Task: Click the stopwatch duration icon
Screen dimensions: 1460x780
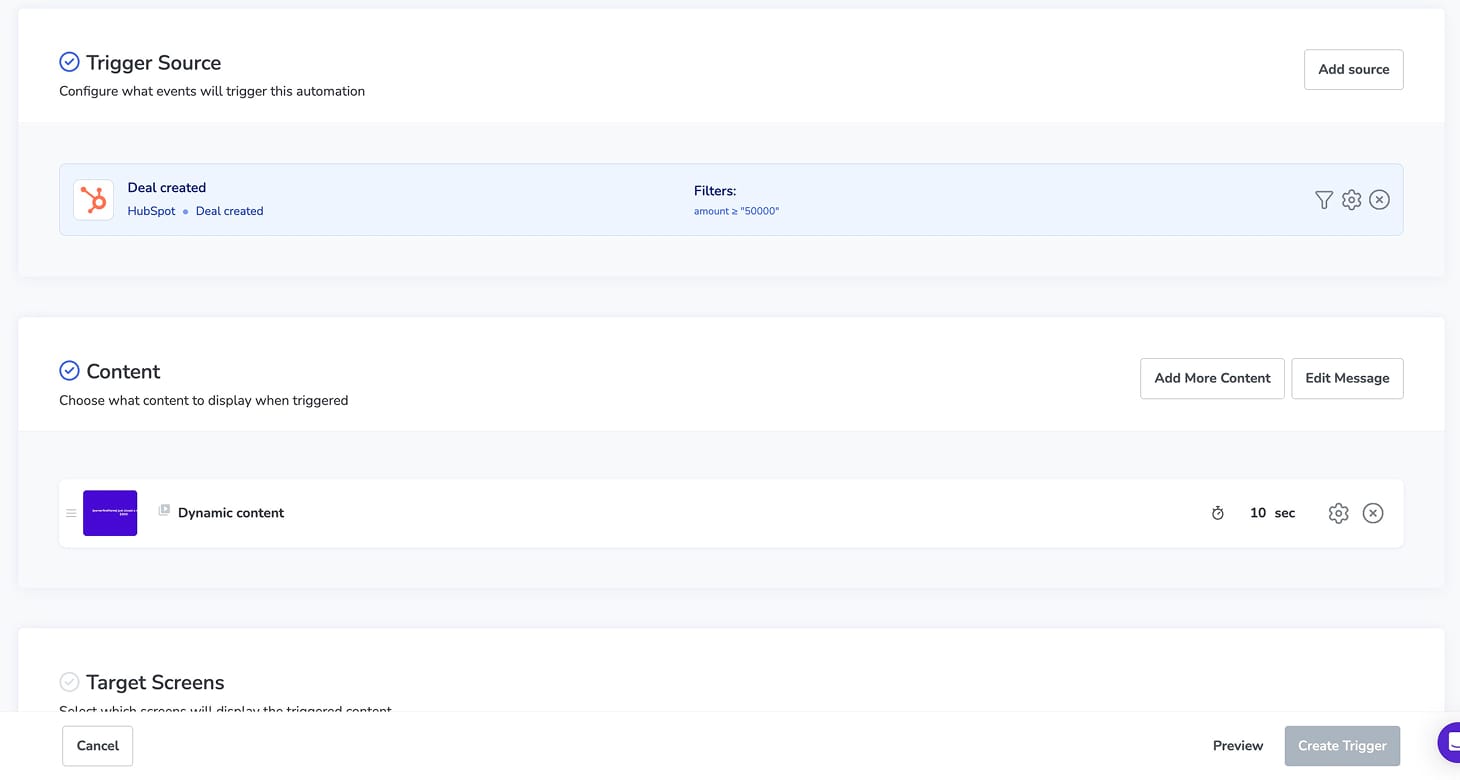Action: click(x=1217, y=513)
